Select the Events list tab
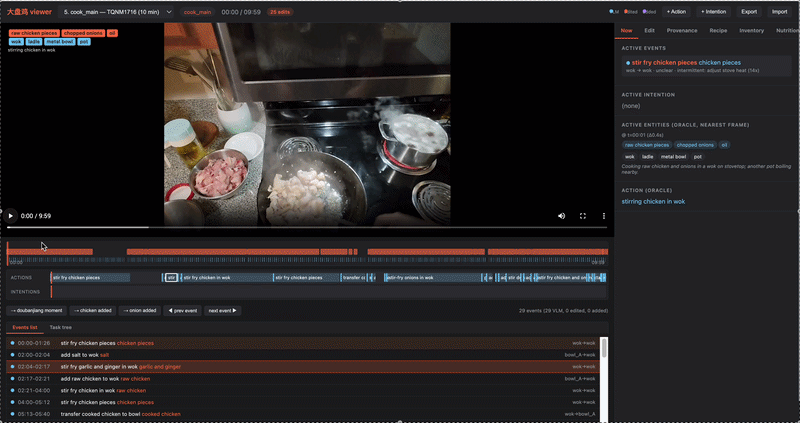Viewport: 800px width, 423px height. [x=24, y=328]
